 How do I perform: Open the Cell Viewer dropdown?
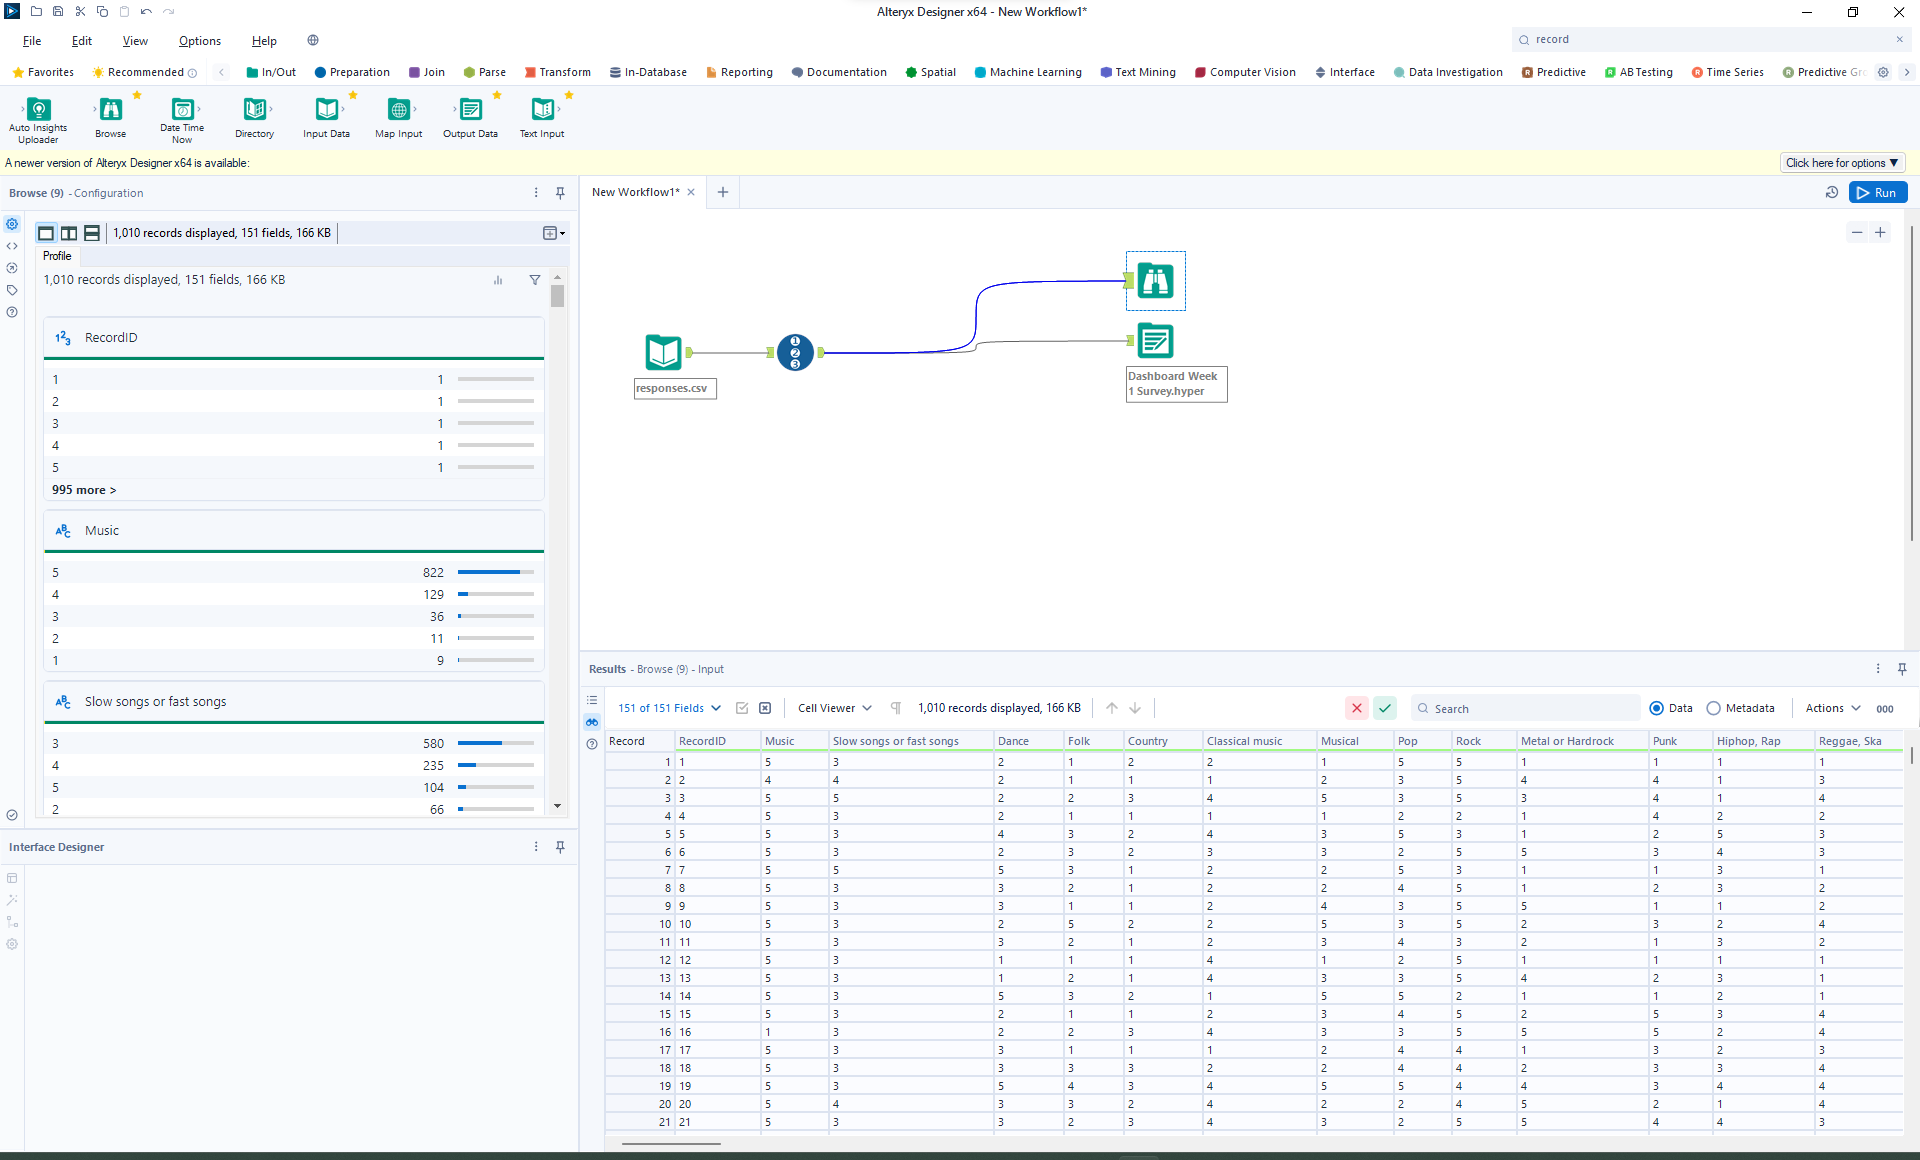(x=835, y=708)
